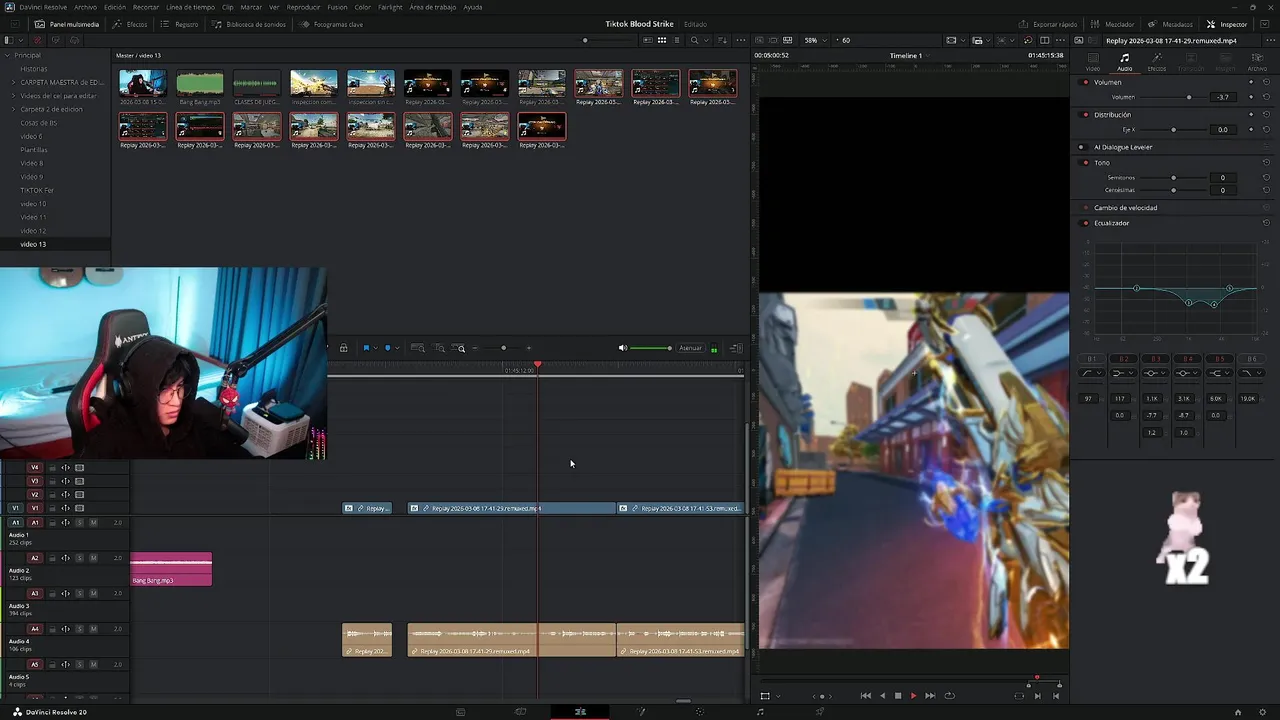The width and height of the screenshot is (1280, 720).
Task: Solo track Audio 2 with the S button
Action: [x=80, y=558]
